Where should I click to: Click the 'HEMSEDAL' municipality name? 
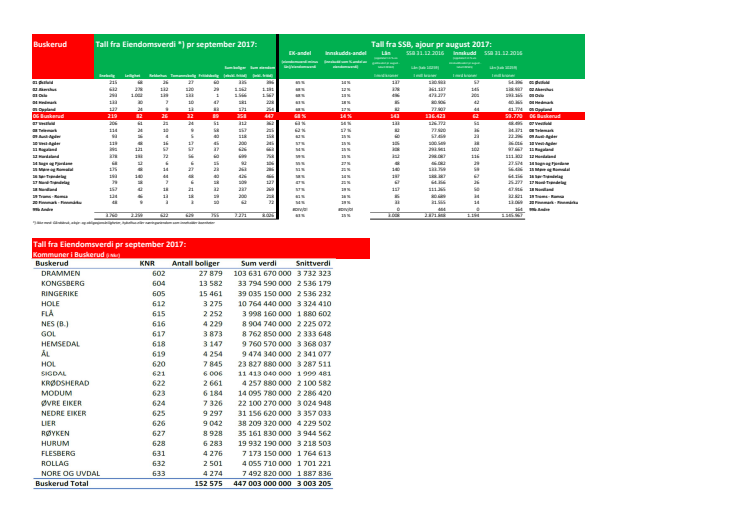60,344
